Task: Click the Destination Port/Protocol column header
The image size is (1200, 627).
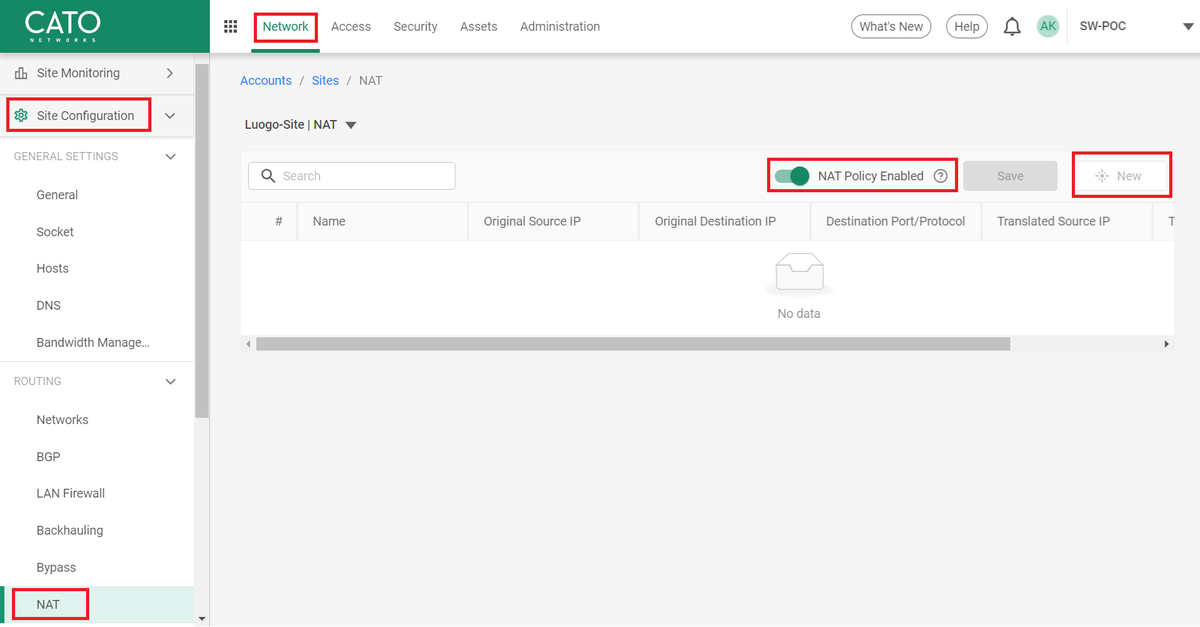Action: click(896, 222)
